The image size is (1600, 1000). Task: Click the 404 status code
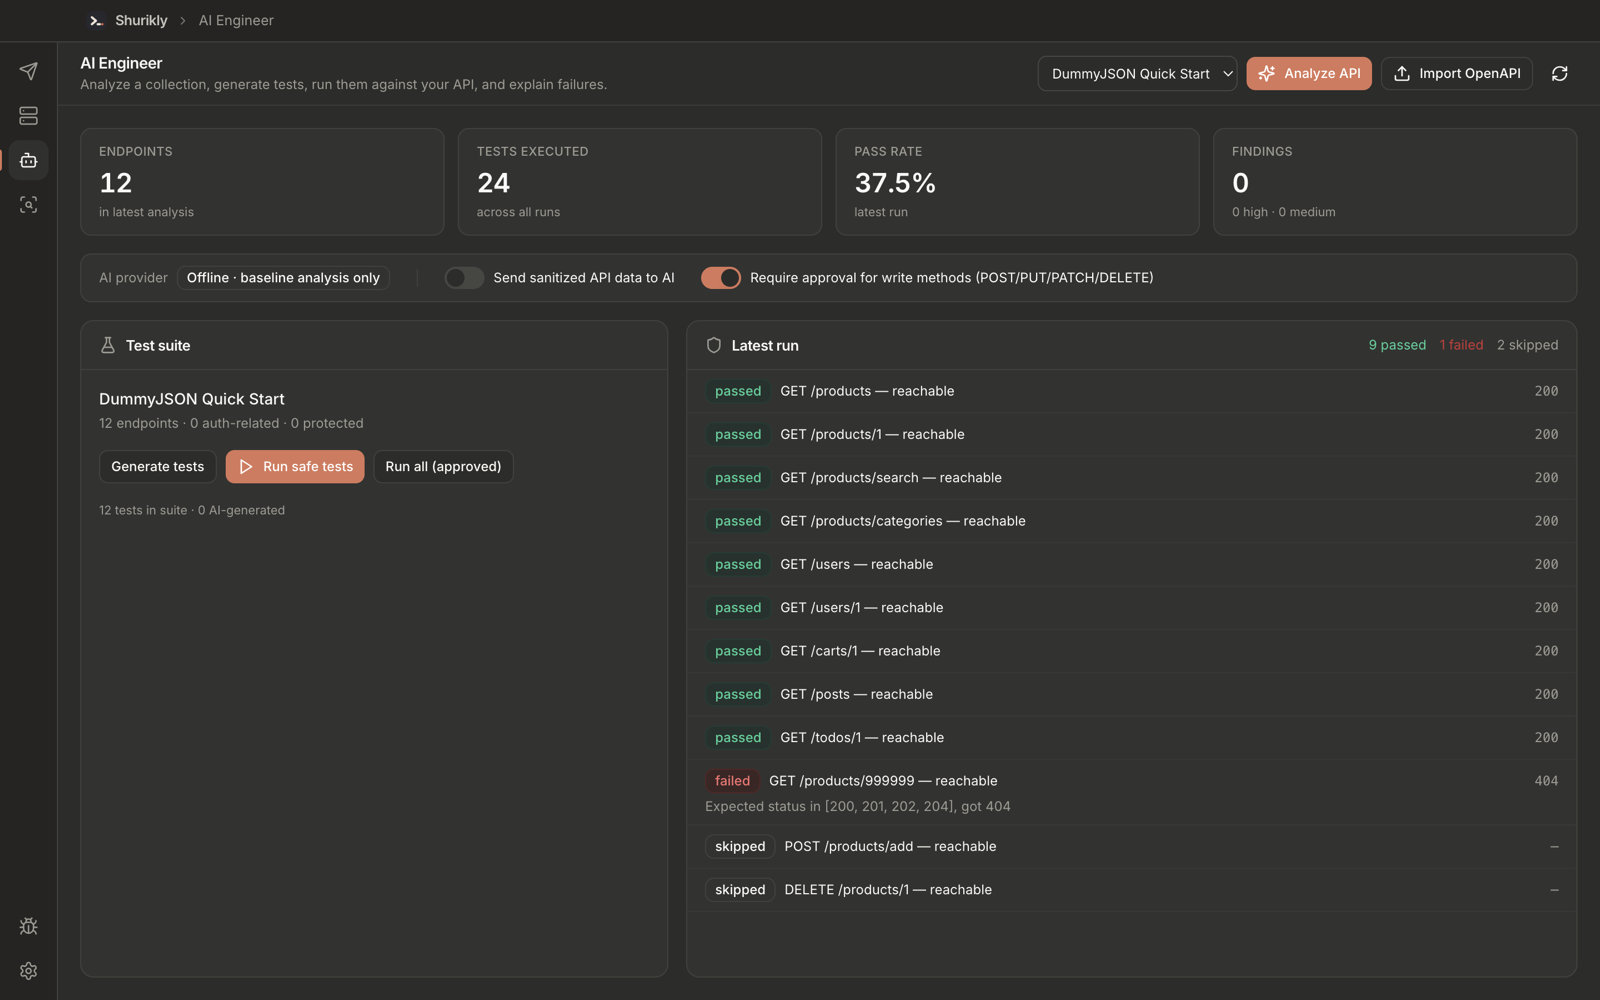[x=1546, y=781]
